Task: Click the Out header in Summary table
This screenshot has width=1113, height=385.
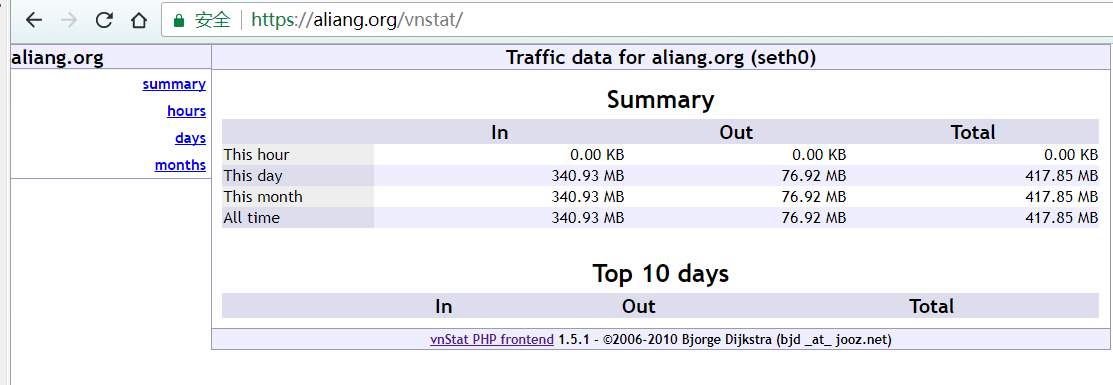Action: point(736,132)
